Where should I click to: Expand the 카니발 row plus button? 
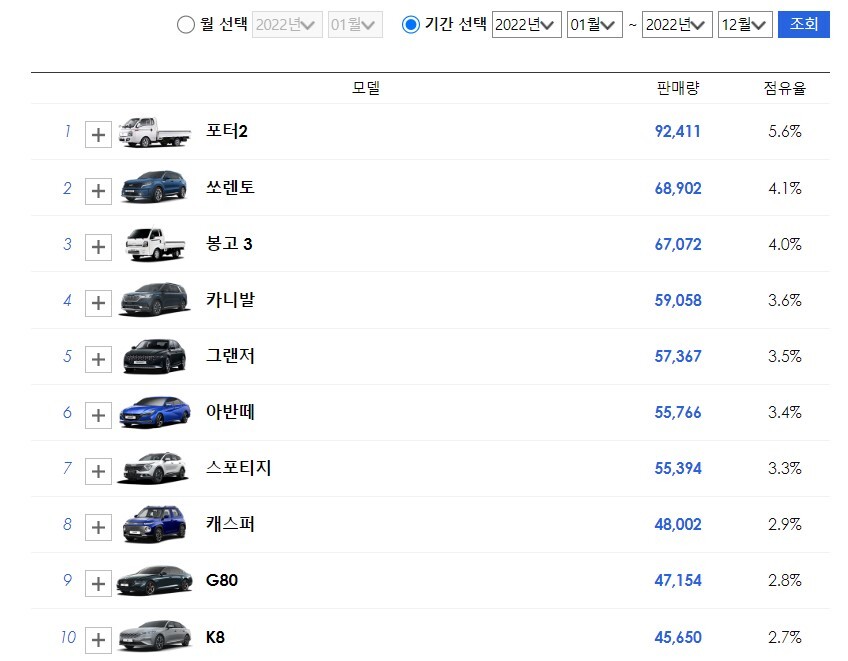(98, 303)
